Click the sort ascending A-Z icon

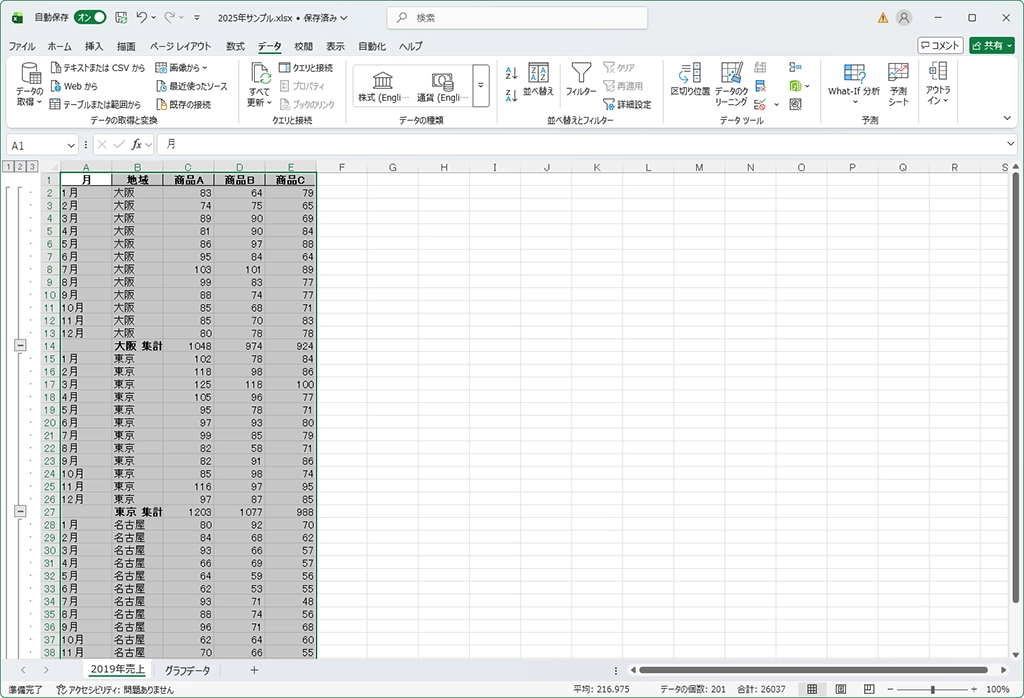[x=511, y=72]
